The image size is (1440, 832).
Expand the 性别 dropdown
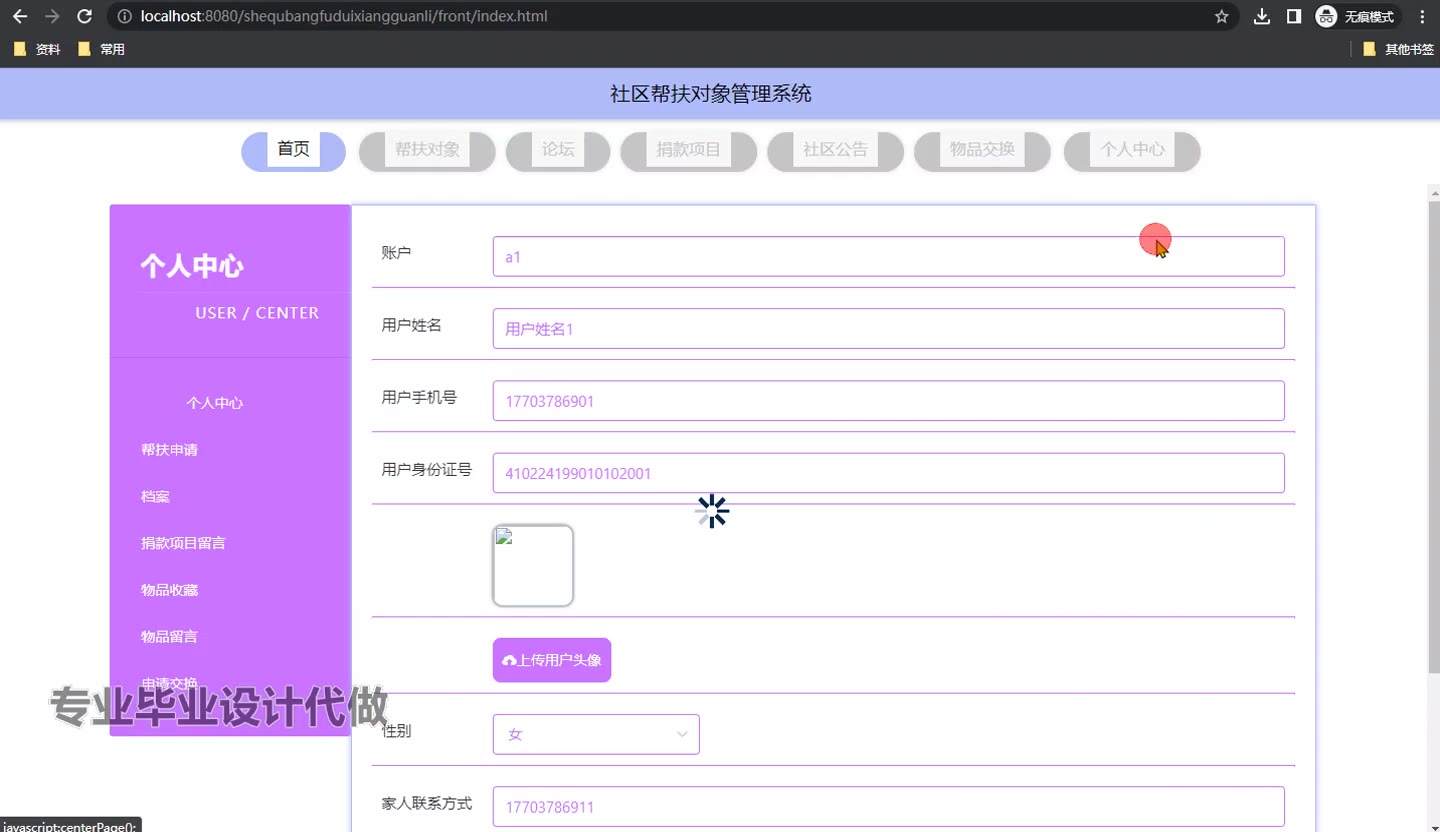coord(596,734)
